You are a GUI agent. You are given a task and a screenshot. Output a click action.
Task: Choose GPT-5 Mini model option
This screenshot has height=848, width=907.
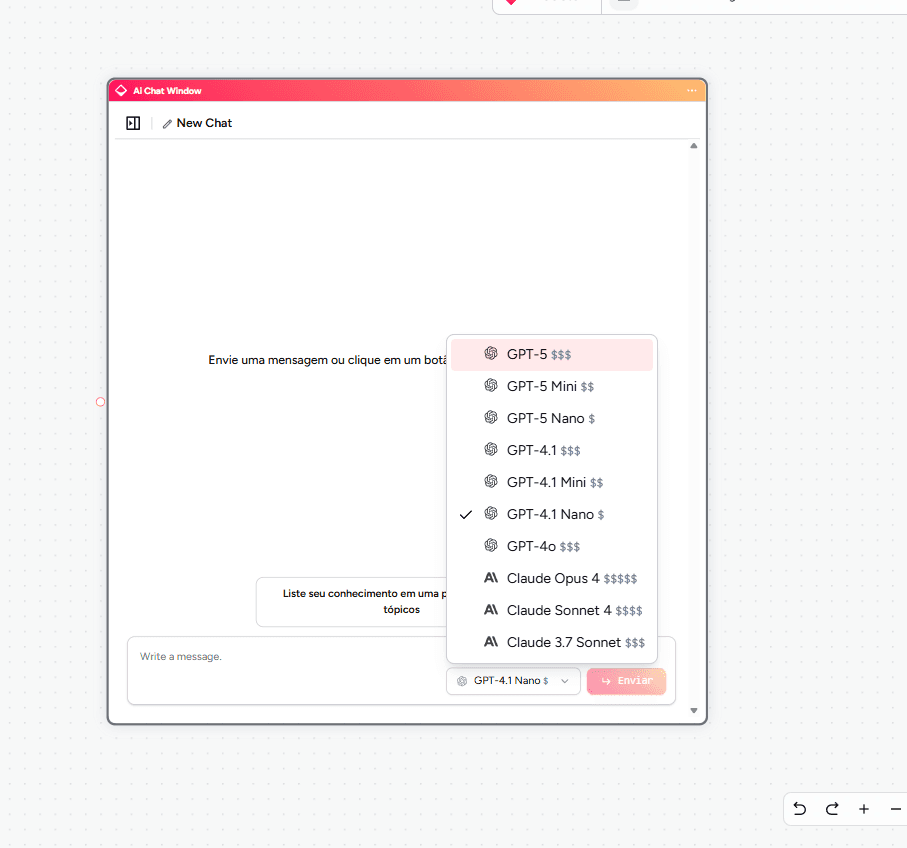tap(551, 386)
